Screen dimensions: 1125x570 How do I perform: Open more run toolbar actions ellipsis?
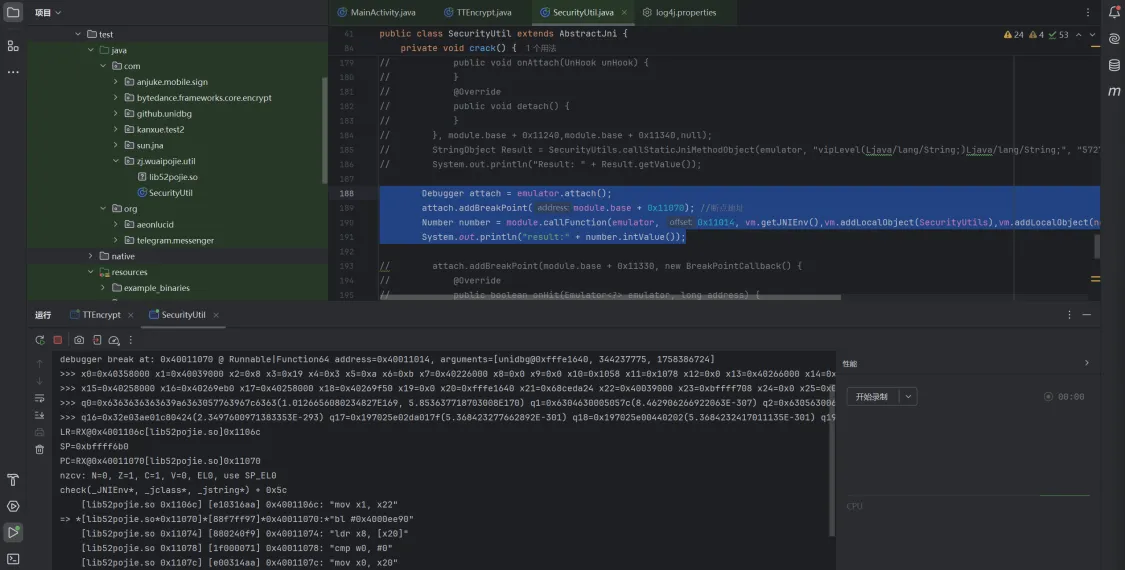(131, 340)
